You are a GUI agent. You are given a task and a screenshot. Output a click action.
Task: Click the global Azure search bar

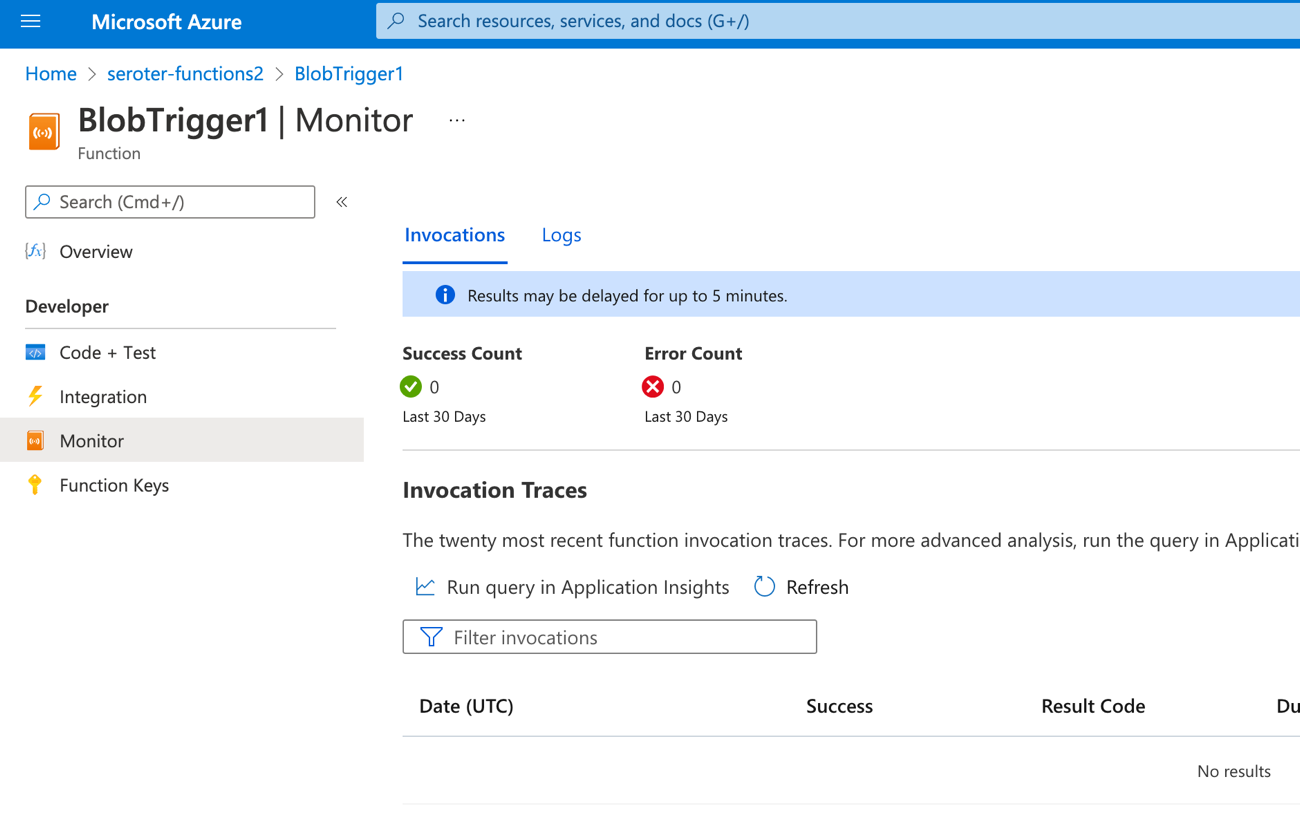(838, 21)
